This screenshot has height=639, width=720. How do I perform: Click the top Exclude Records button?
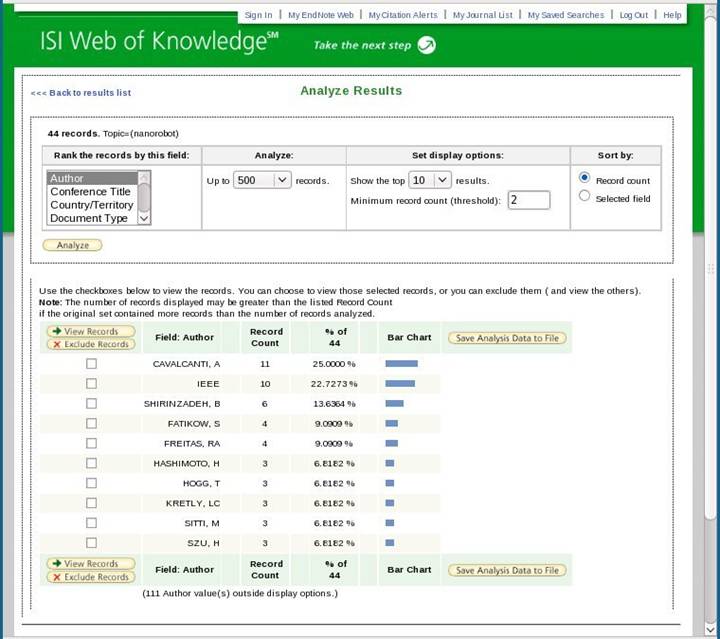pyautogui.click(x=91, y=344)
